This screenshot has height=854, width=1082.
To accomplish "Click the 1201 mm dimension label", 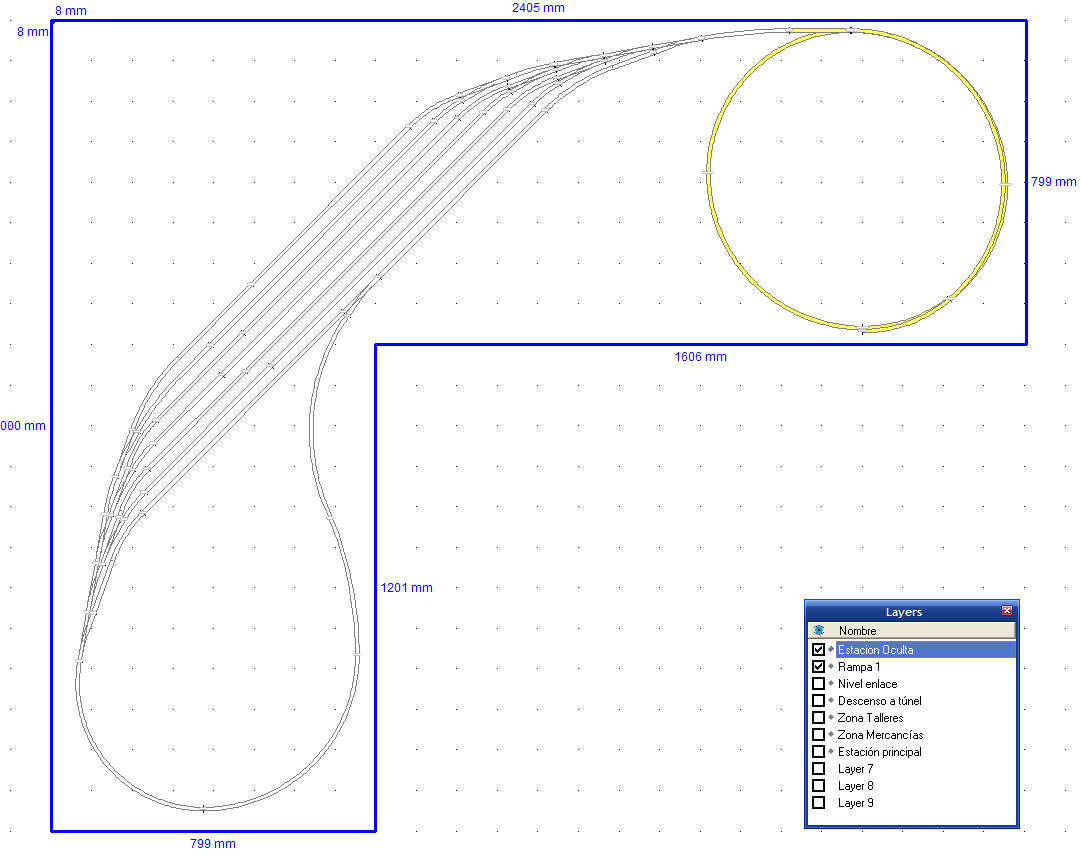I will [406, 588].
